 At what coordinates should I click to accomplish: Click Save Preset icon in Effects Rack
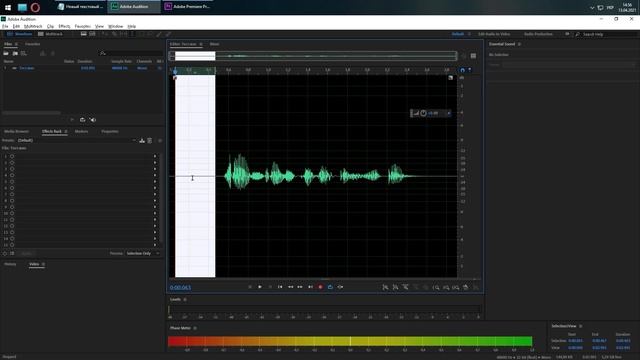coord(142,140)
